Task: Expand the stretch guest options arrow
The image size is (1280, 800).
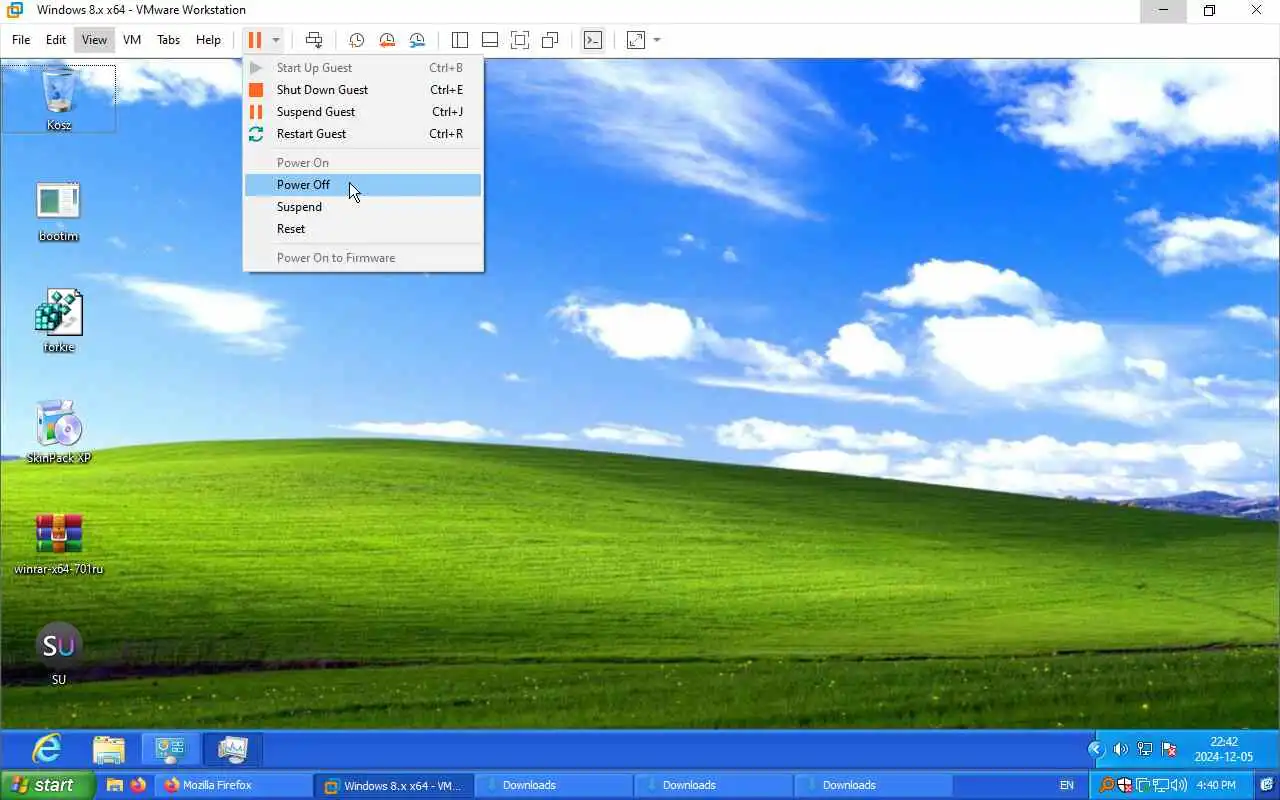Action: click(x=657, y=40)
